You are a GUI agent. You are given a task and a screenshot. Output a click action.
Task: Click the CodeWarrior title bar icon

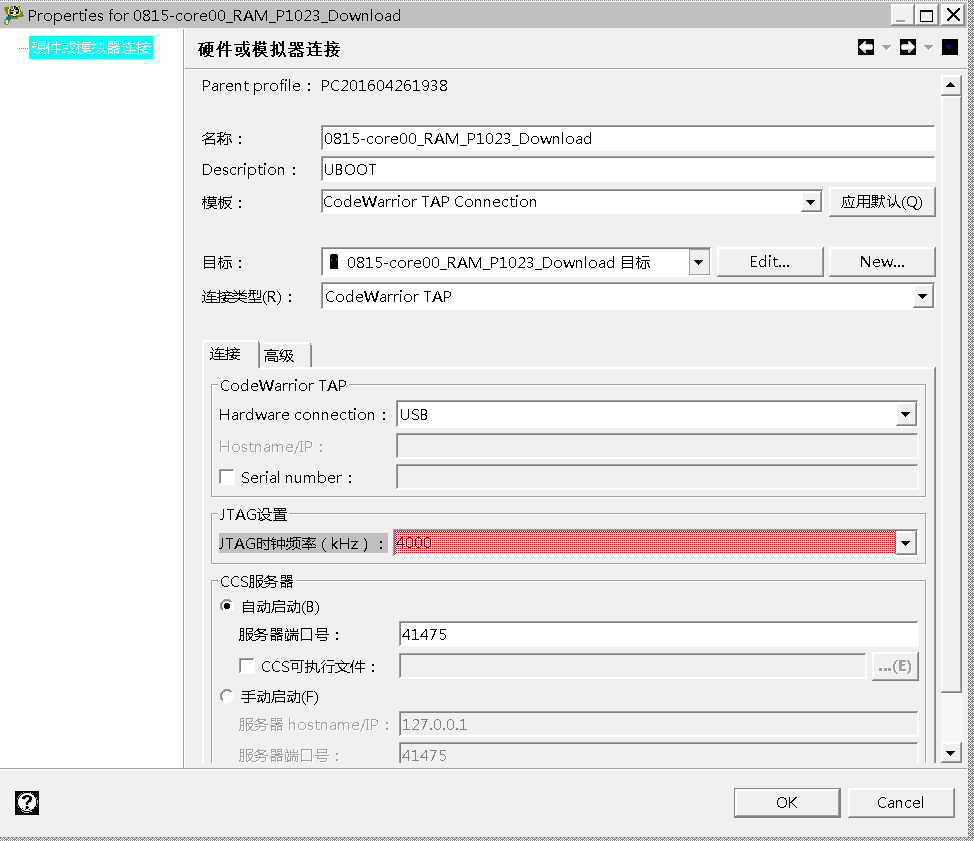click(x=12, y=14)
